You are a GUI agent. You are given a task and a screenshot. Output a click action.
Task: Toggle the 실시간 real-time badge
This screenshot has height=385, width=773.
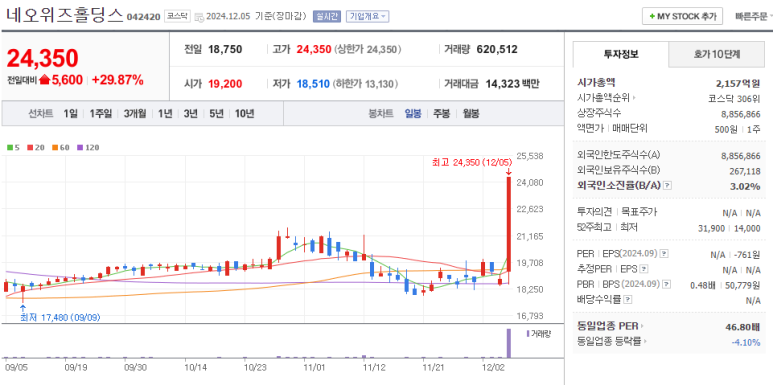pyautogui.click(x=327, y=16)
